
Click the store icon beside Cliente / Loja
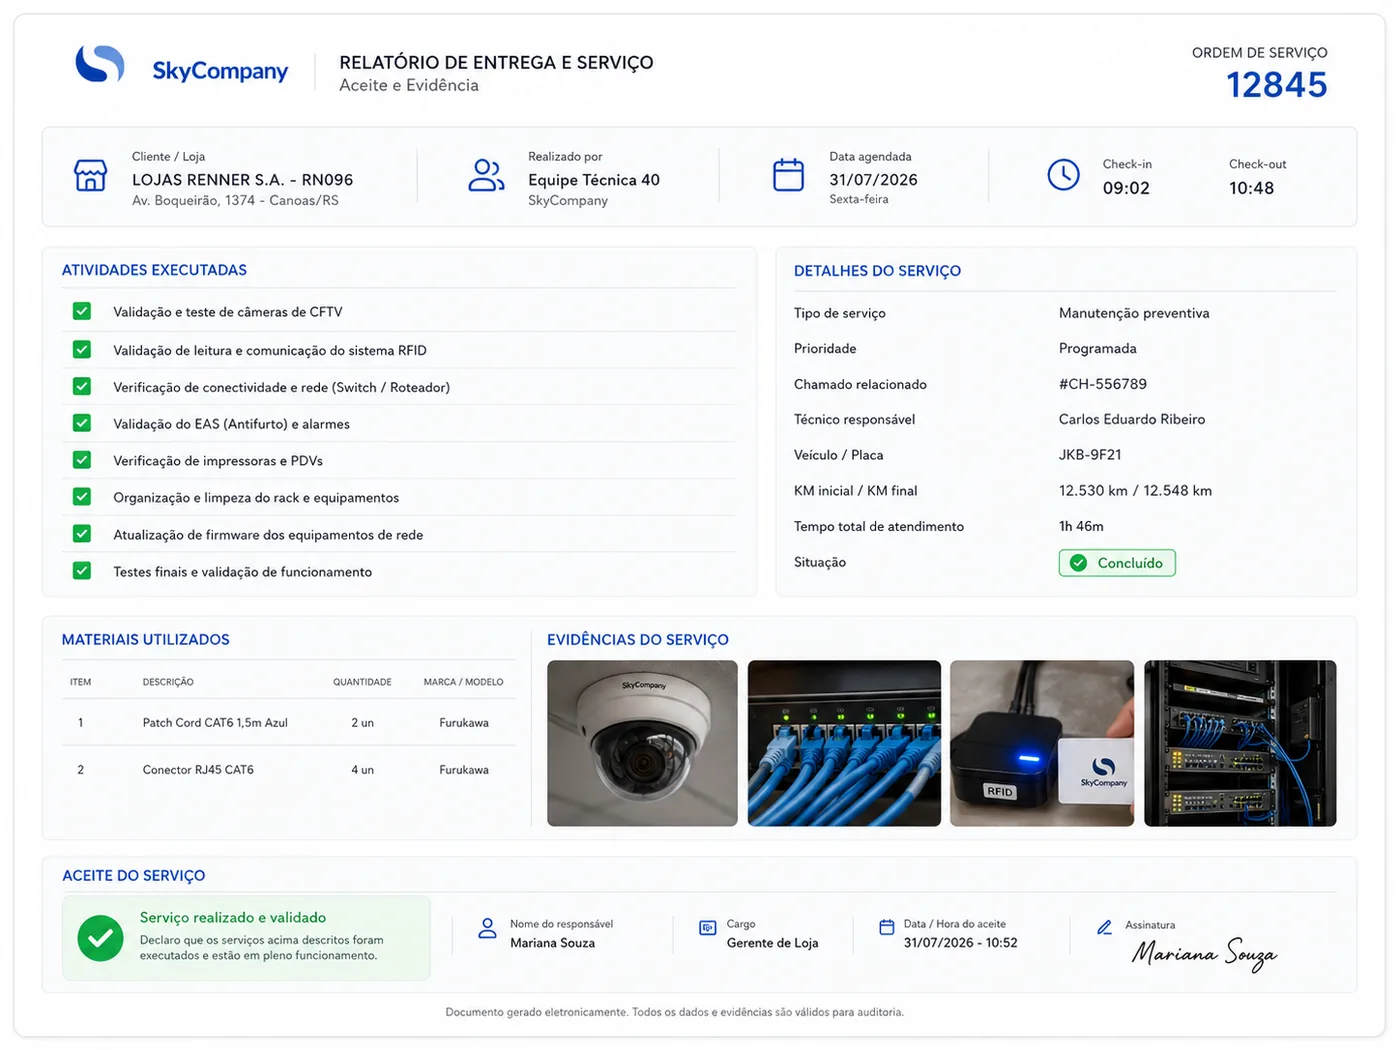click(x=91, y=175)
